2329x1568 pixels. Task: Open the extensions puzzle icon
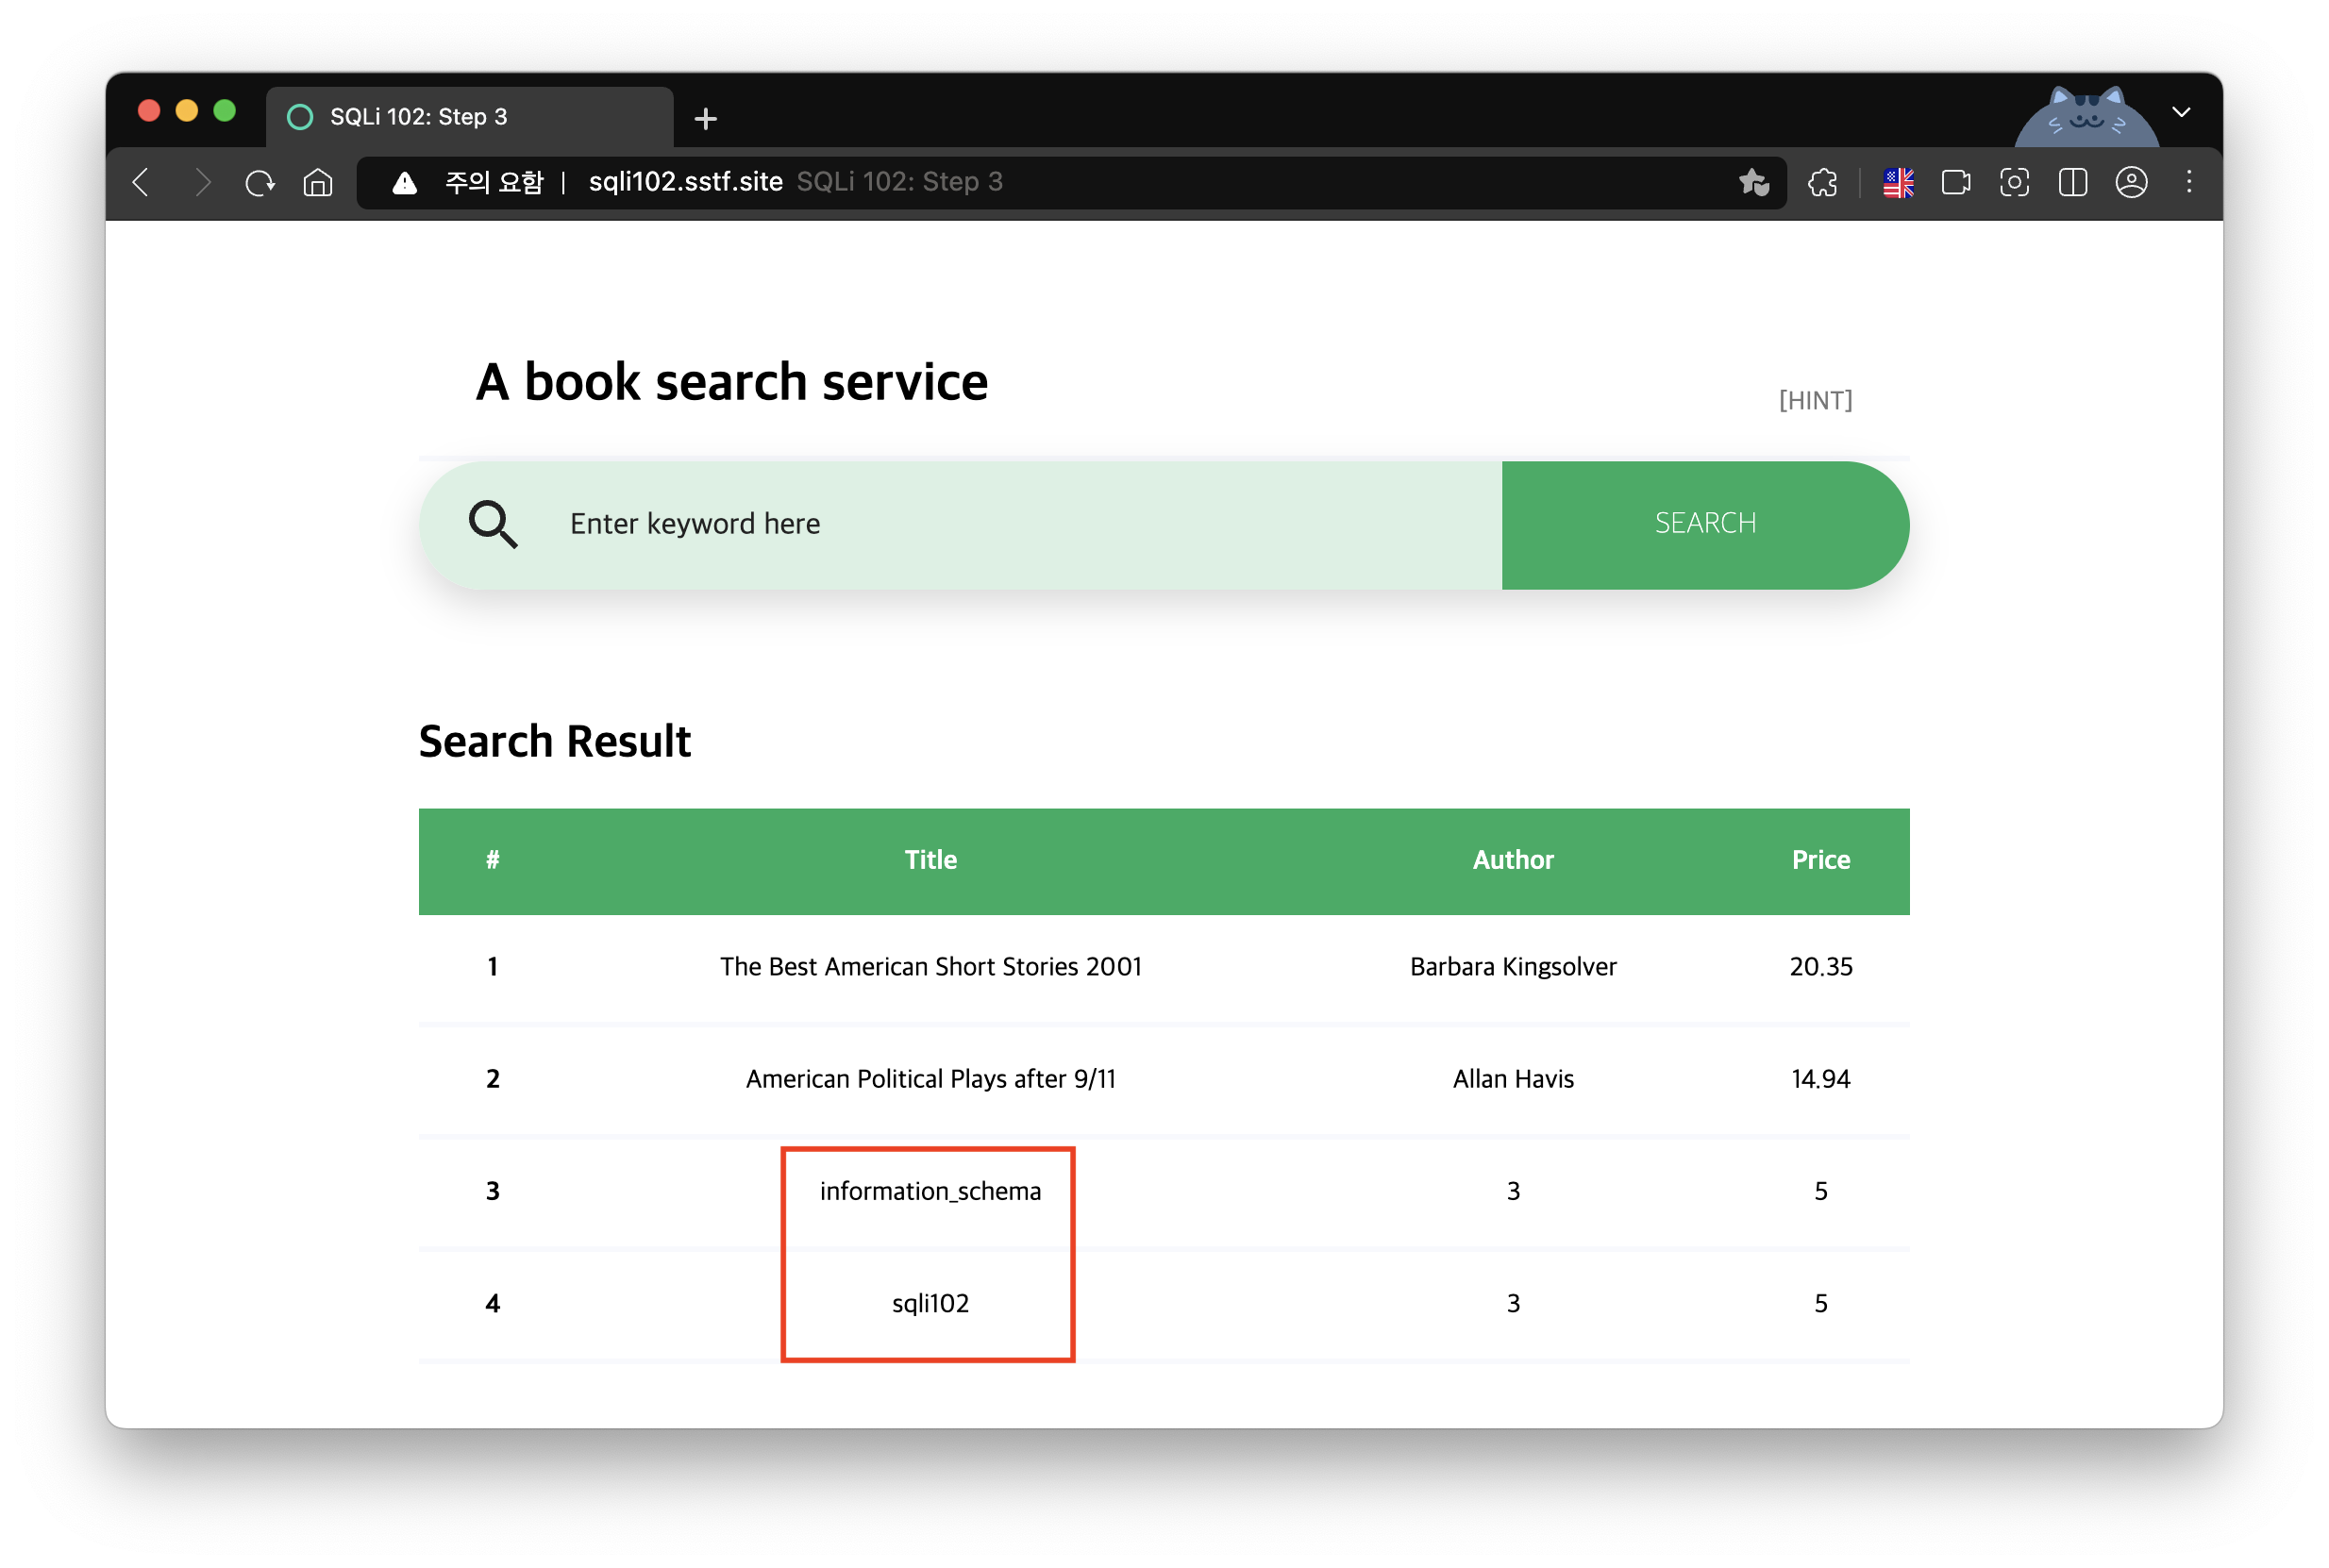(x=1822, y=182)
